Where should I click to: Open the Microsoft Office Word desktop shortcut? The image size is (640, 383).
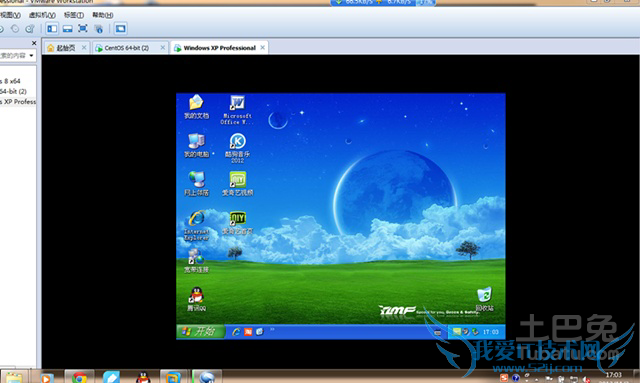[x=237, y=110]
